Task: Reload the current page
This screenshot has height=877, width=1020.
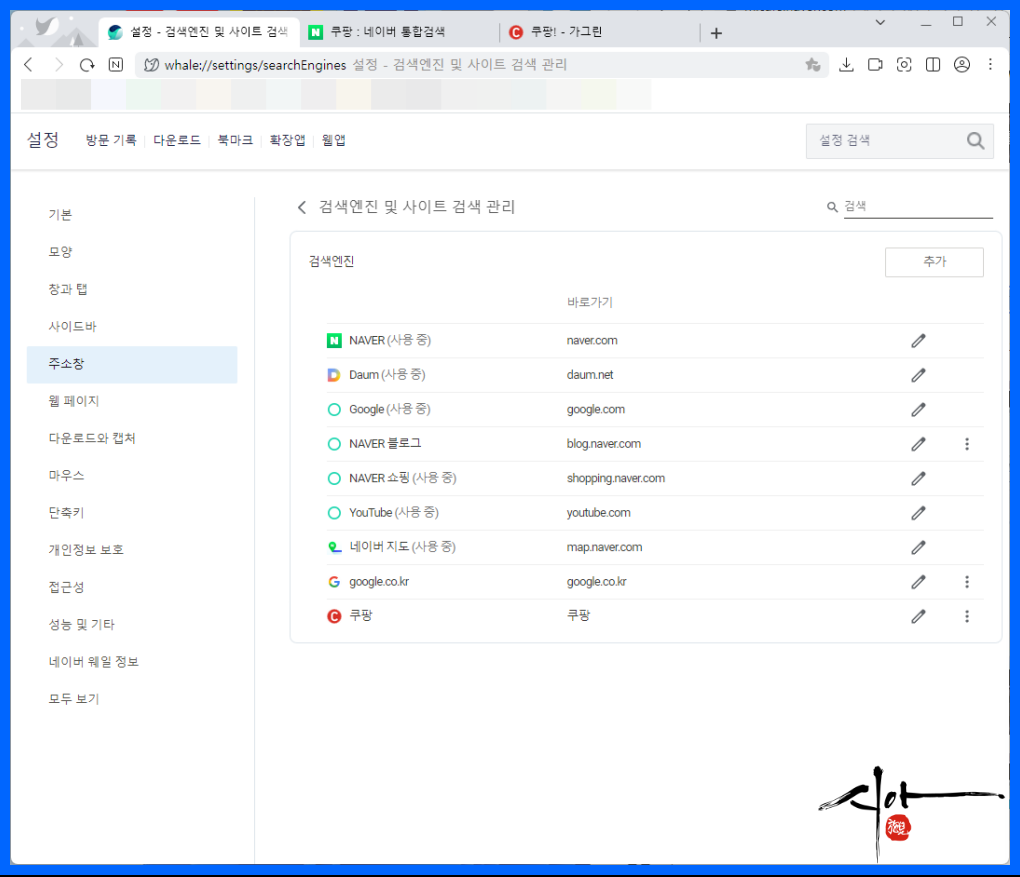Action: pyautogui.click(x=87, y=64)
